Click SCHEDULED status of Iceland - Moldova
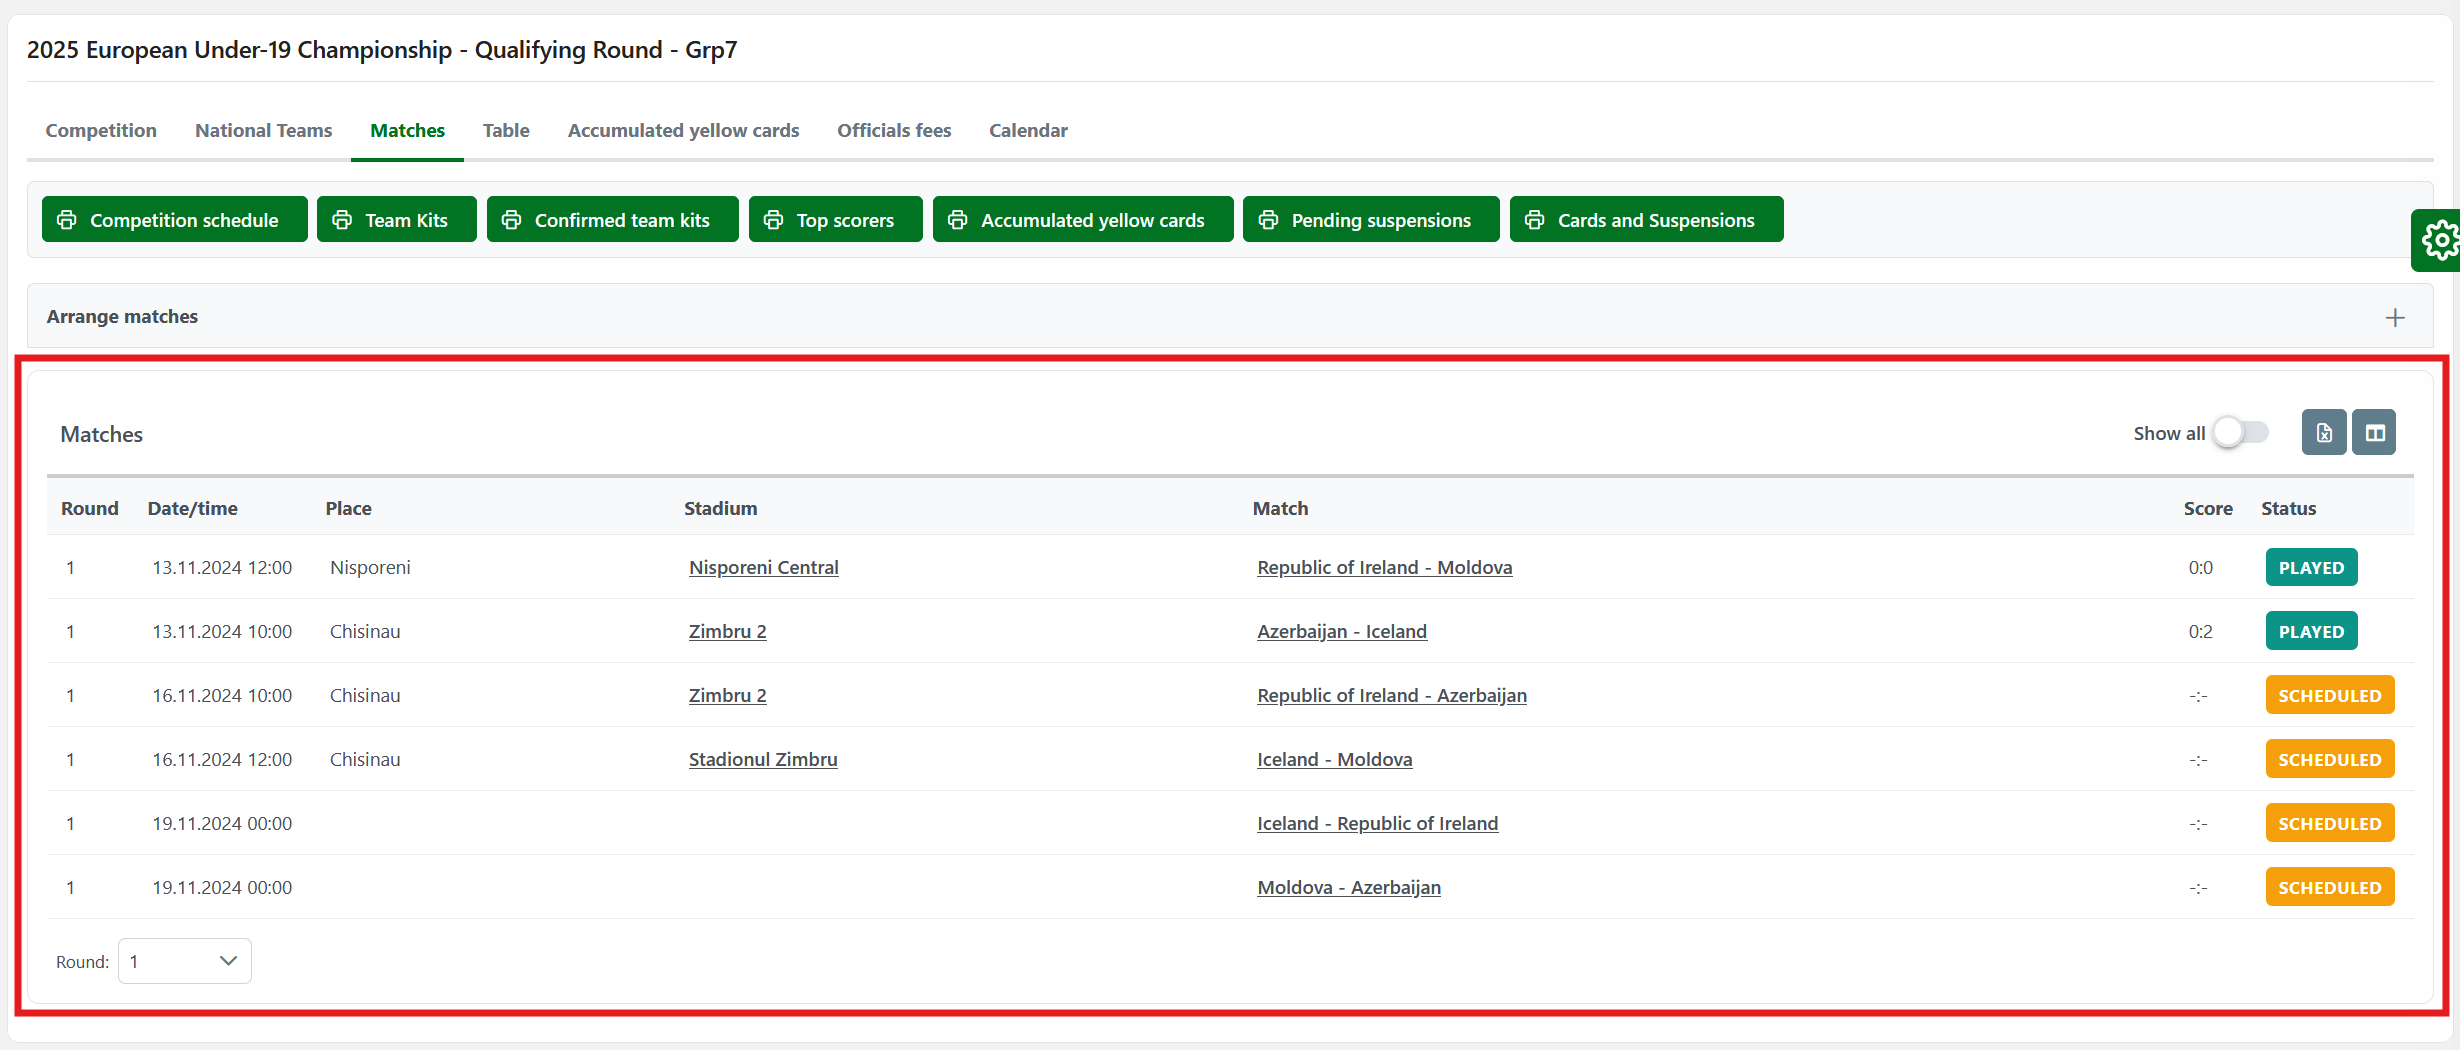This screenshot has height=1050, width=2460. tap(2329, 760)
